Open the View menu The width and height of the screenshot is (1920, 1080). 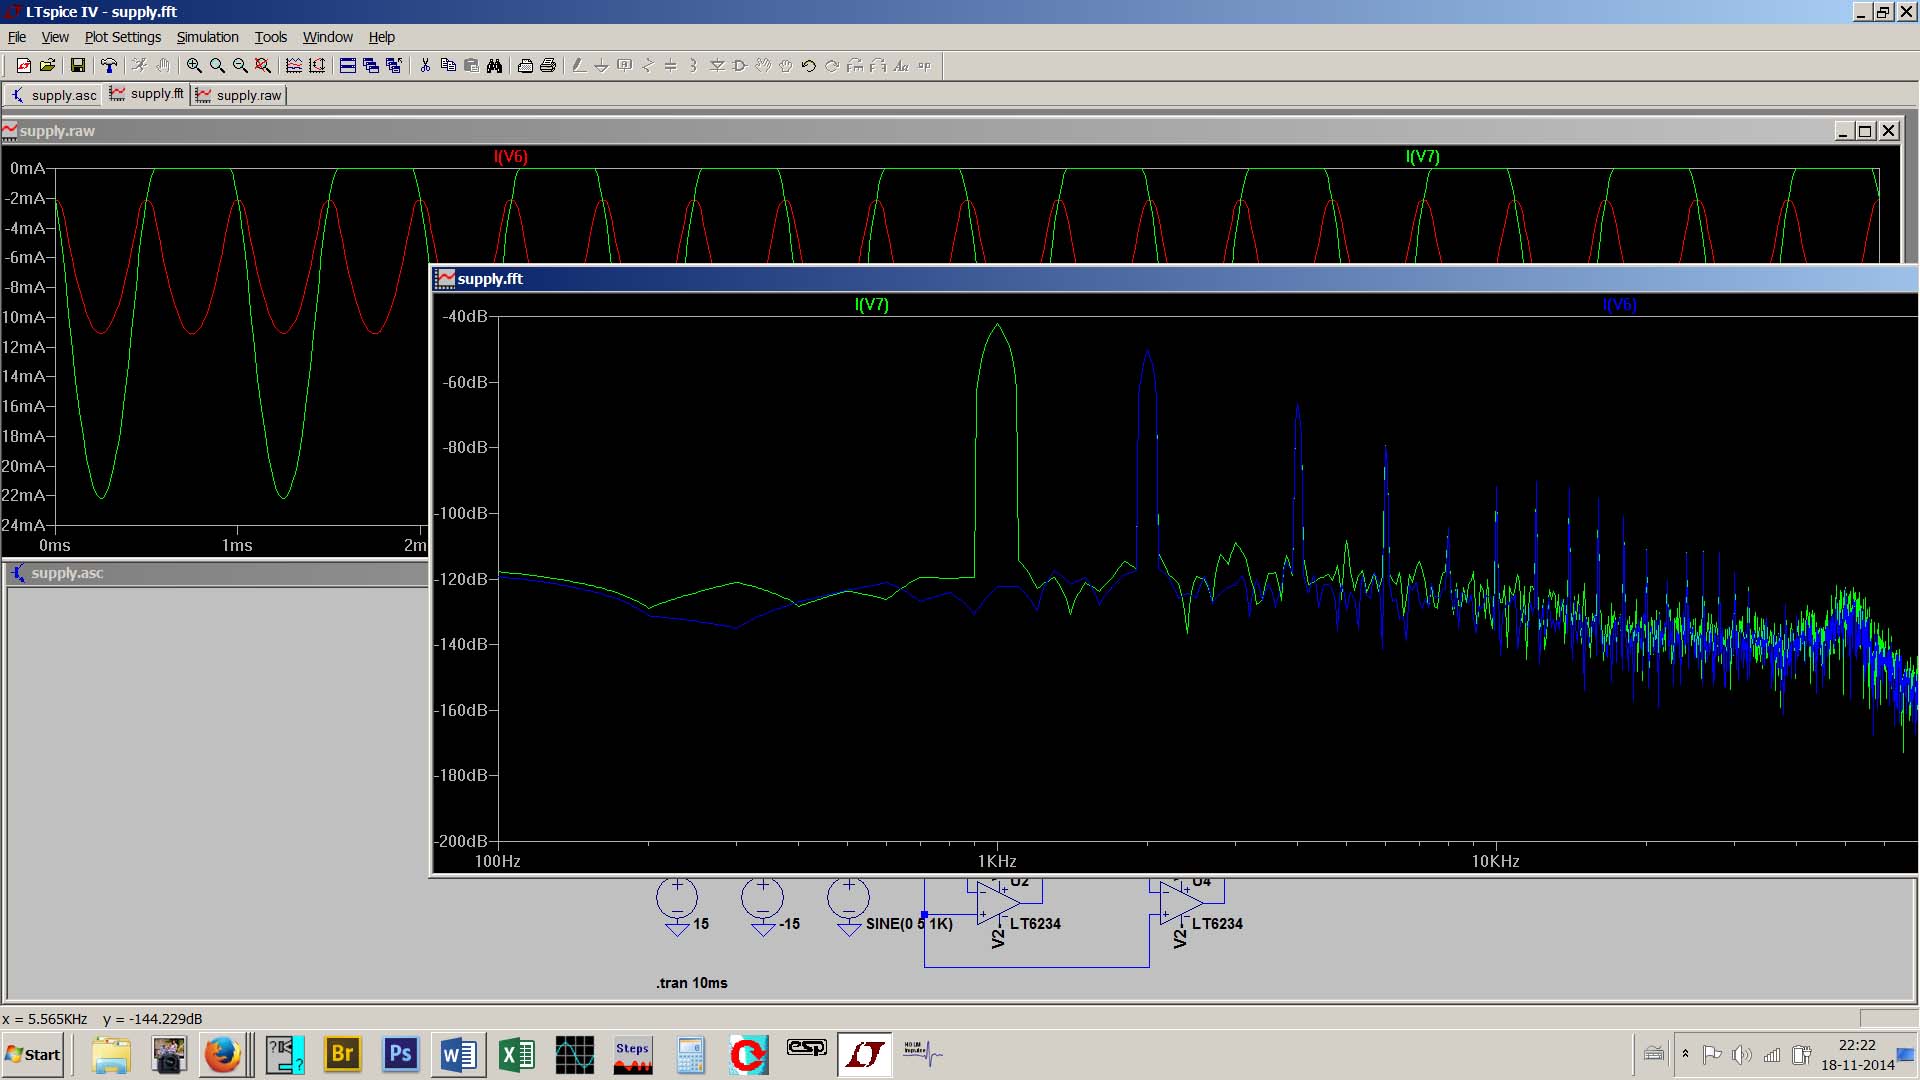click(55, 37)
